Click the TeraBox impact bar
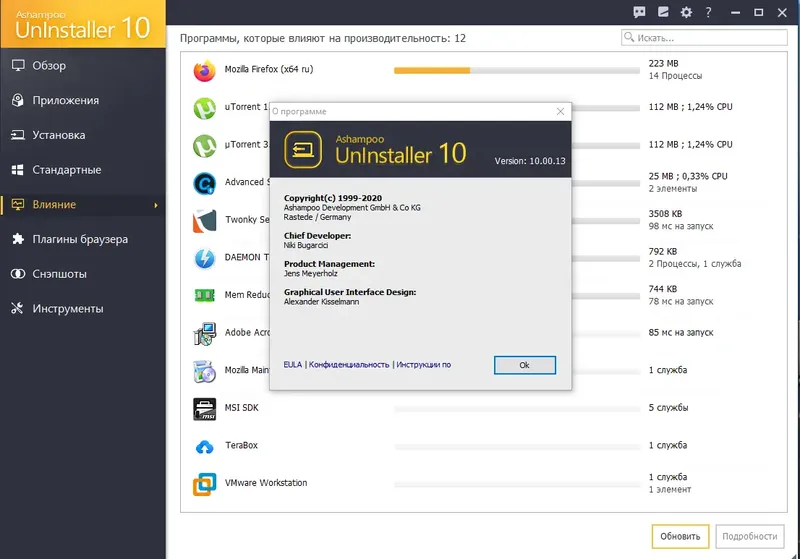 pyautogui.click(x=517, y=447)
